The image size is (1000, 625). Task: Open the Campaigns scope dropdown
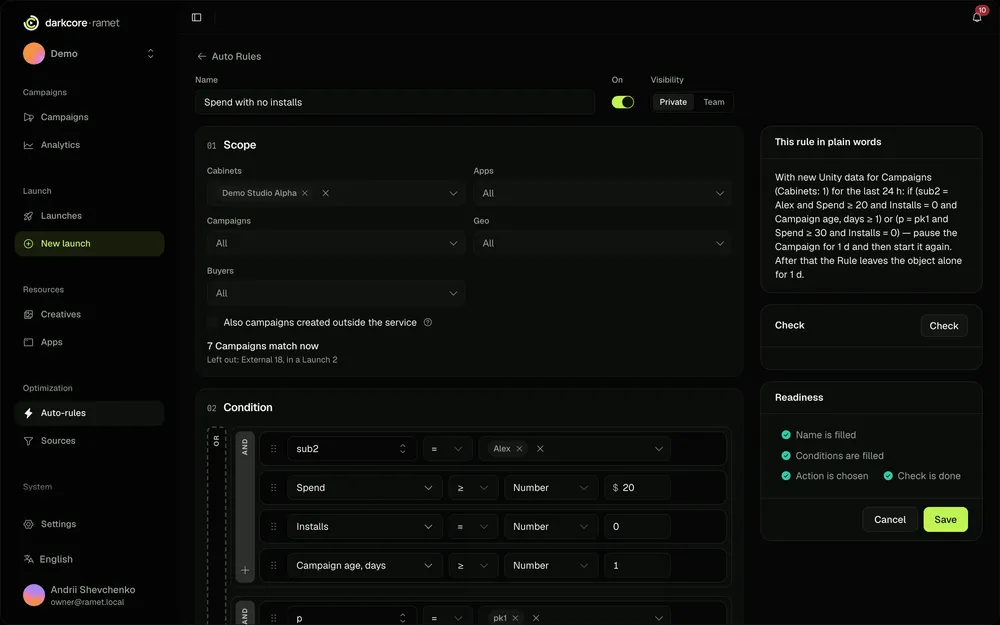pyautogui.click(x=335, y=243)
